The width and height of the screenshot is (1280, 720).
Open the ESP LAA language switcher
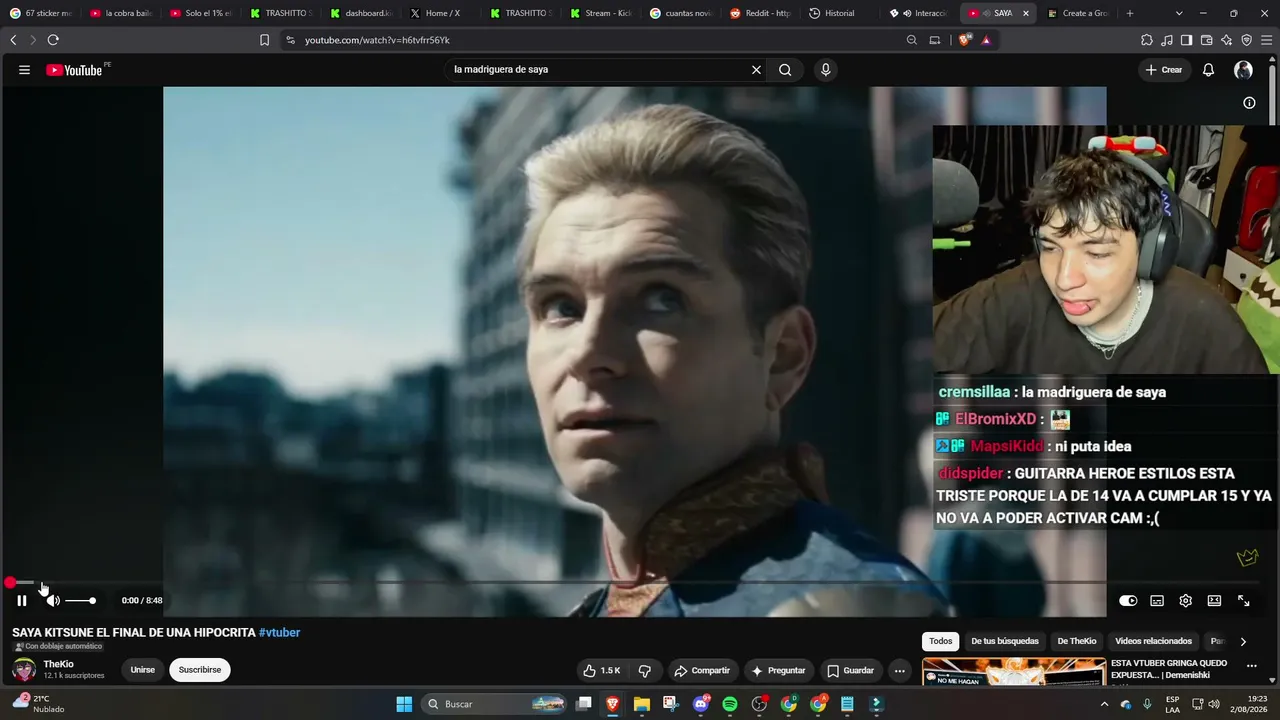click(1172, 704)
